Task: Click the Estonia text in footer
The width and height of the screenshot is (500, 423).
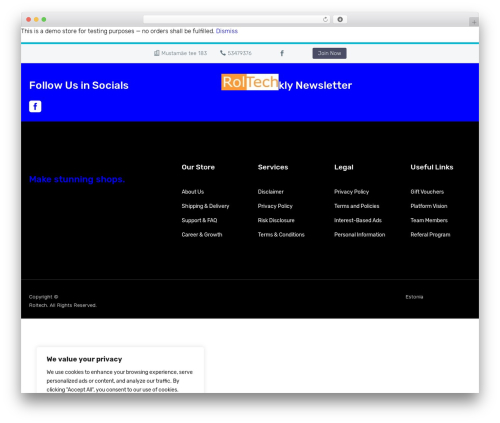Action: 414,297
